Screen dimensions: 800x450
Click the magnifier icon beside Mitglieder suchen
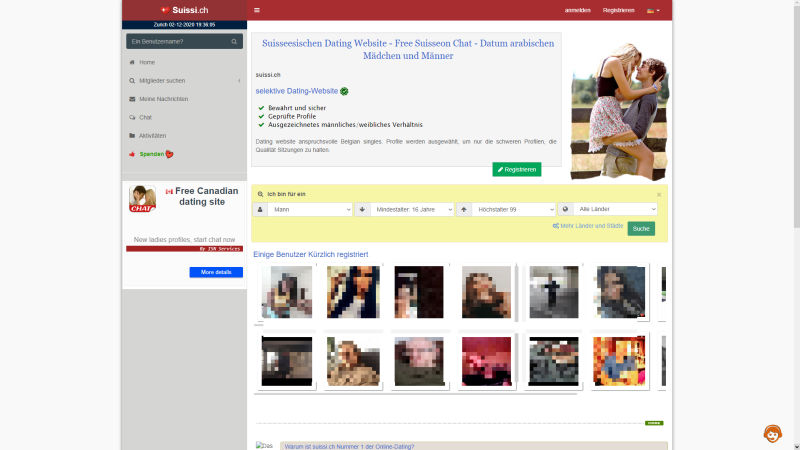(x=132, y=81)
